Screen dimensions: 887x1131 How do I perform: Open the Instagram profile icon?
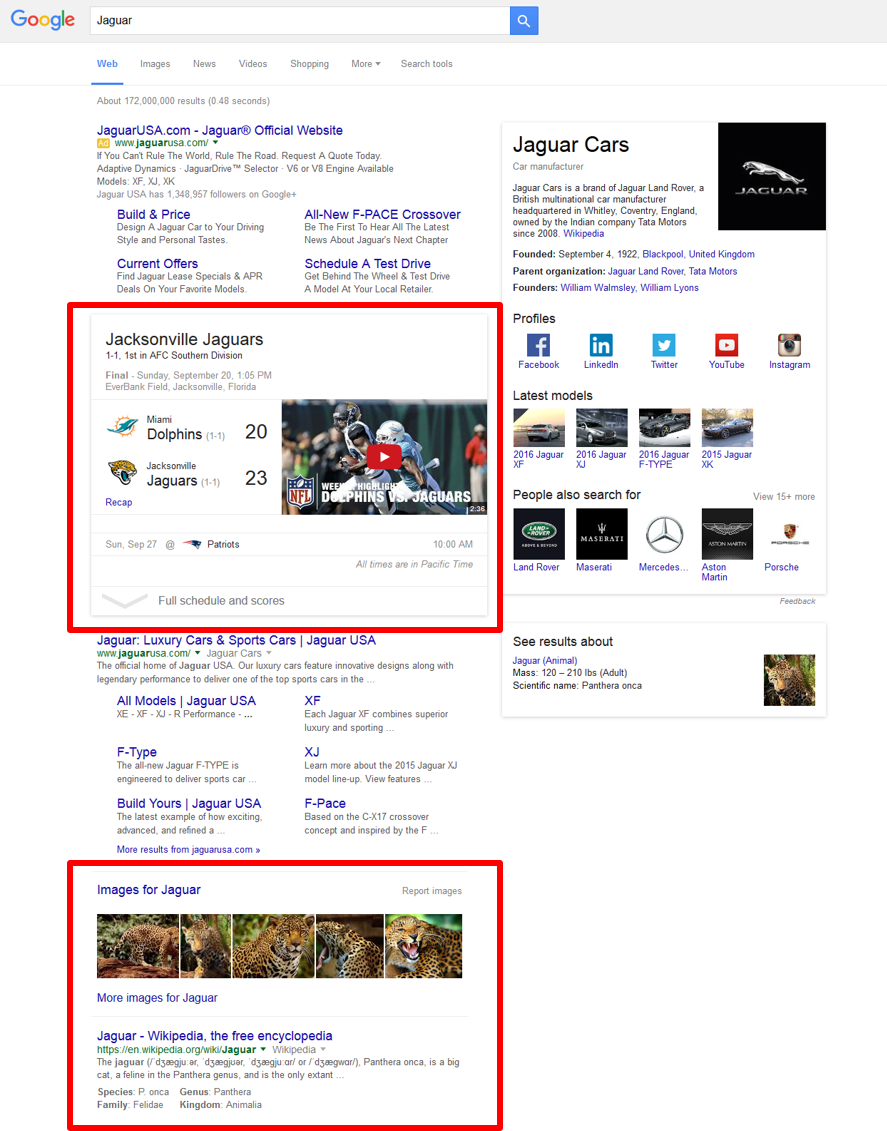(x=789, y=346)
